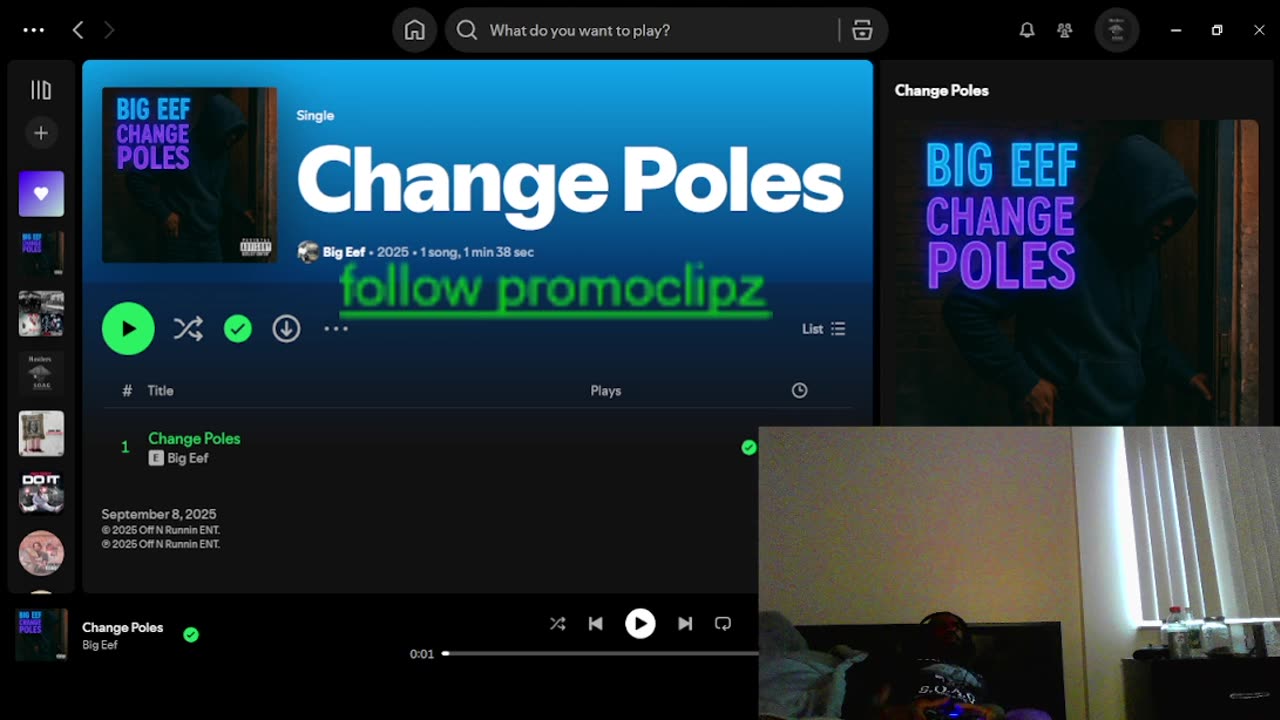Click the Title column header
The height and width of the screenshot is (720, 1280).
[160, 391]
